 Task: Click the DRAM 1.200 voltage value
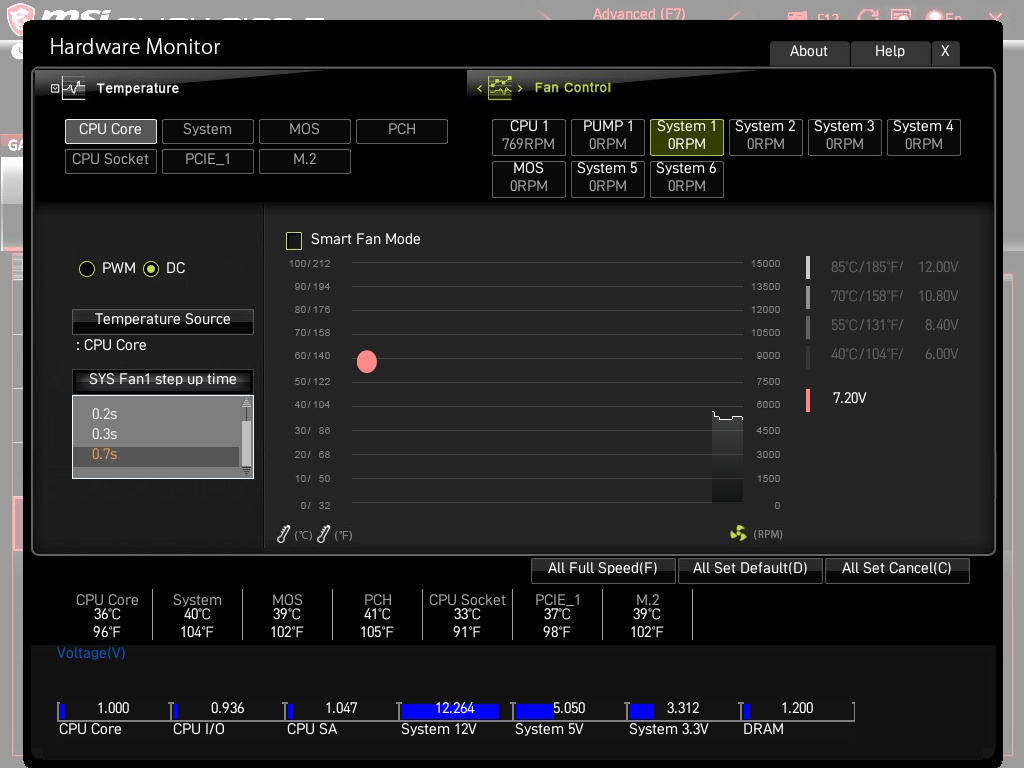click(797, 709)
